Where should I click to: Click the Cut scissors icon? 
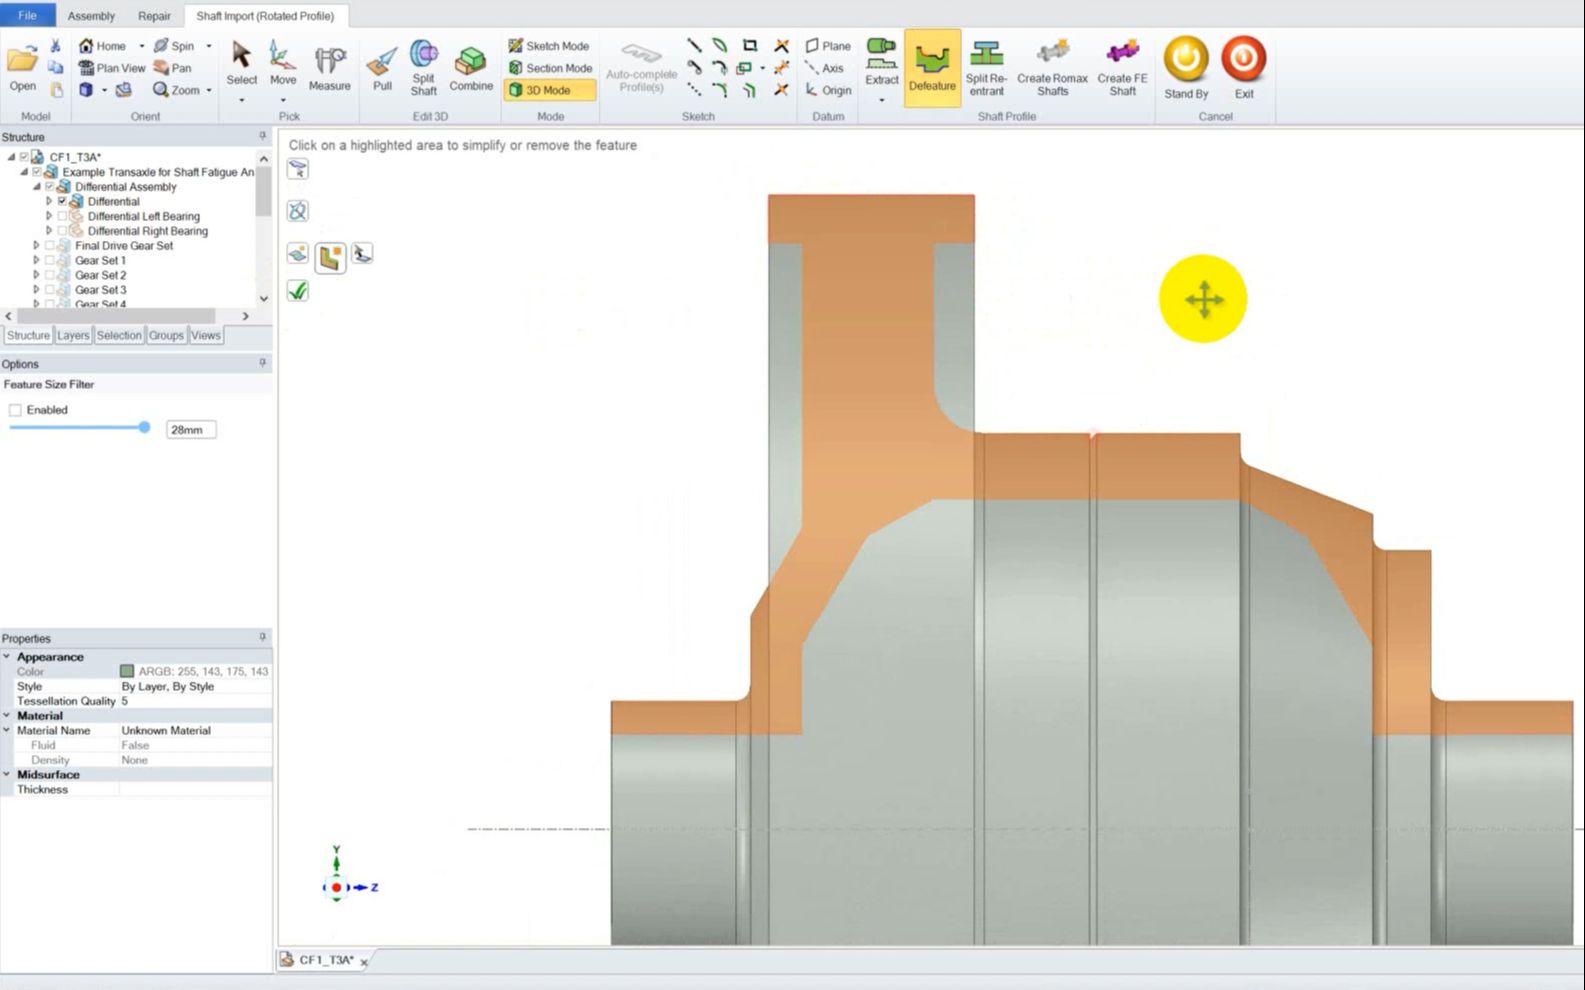click(x=55, y=46)
